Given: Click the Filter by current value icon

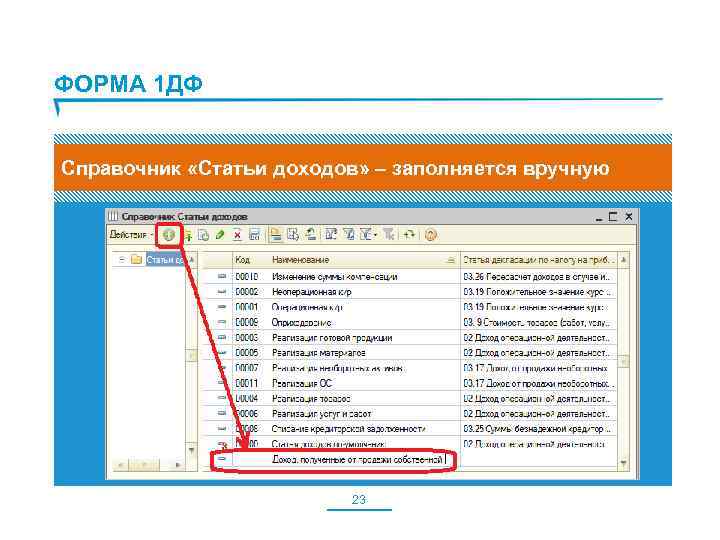Looking at the screenshot, I should pos(349,235).
